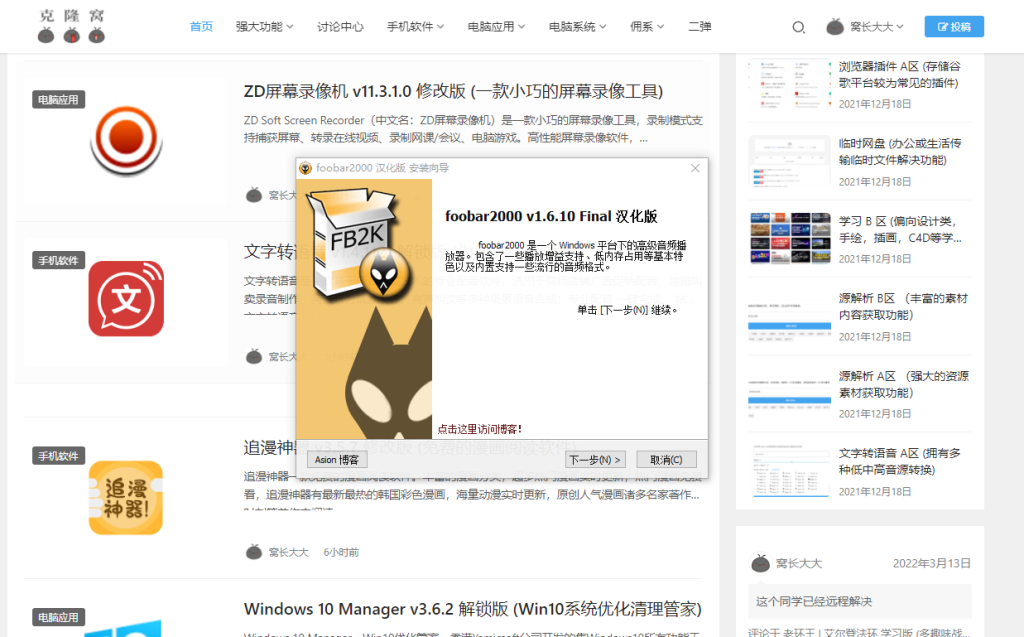Click the 电脑应用 tag on ZD屏幕录像机 card
The image size is (1024, 637).
[58, 100]
